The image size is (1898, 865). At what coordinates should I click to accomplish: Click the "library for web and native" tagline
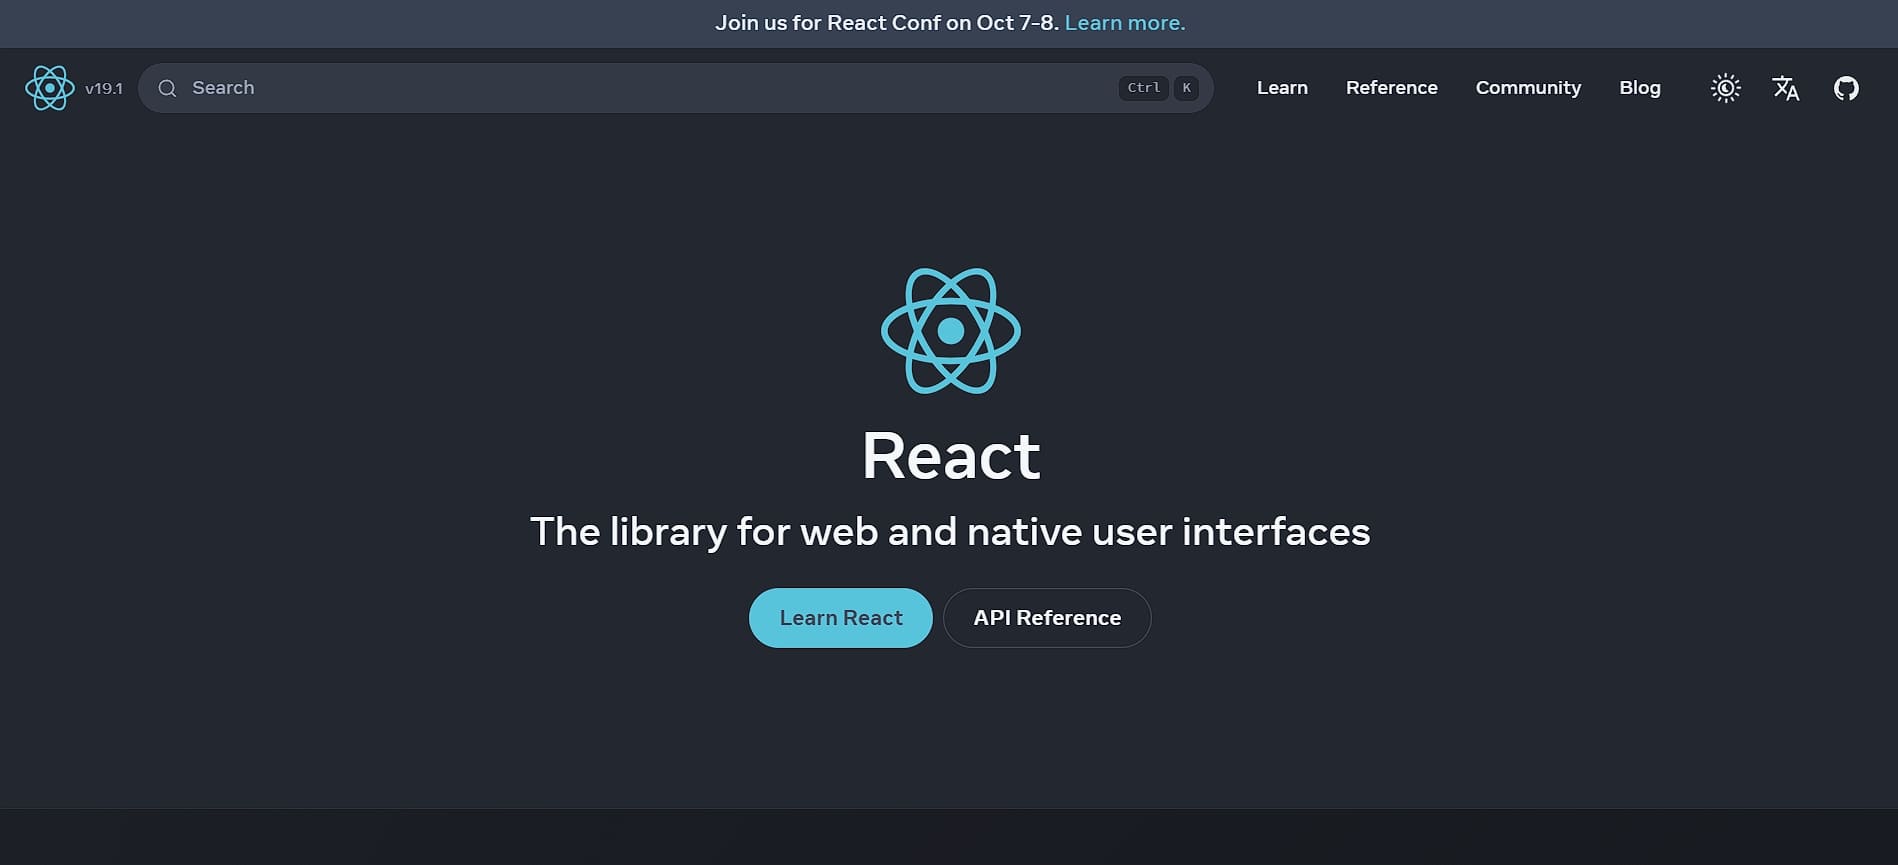[x=950, y=532]
